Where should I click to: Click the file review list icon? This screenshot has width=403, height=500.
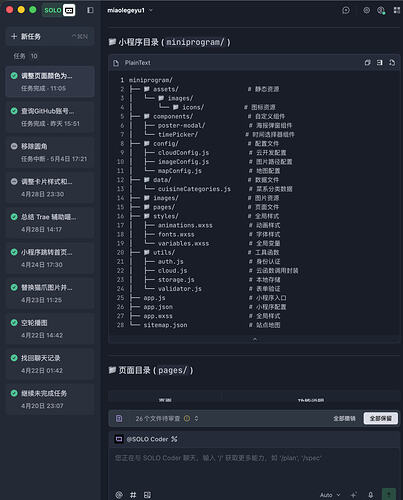click(119, 419)
